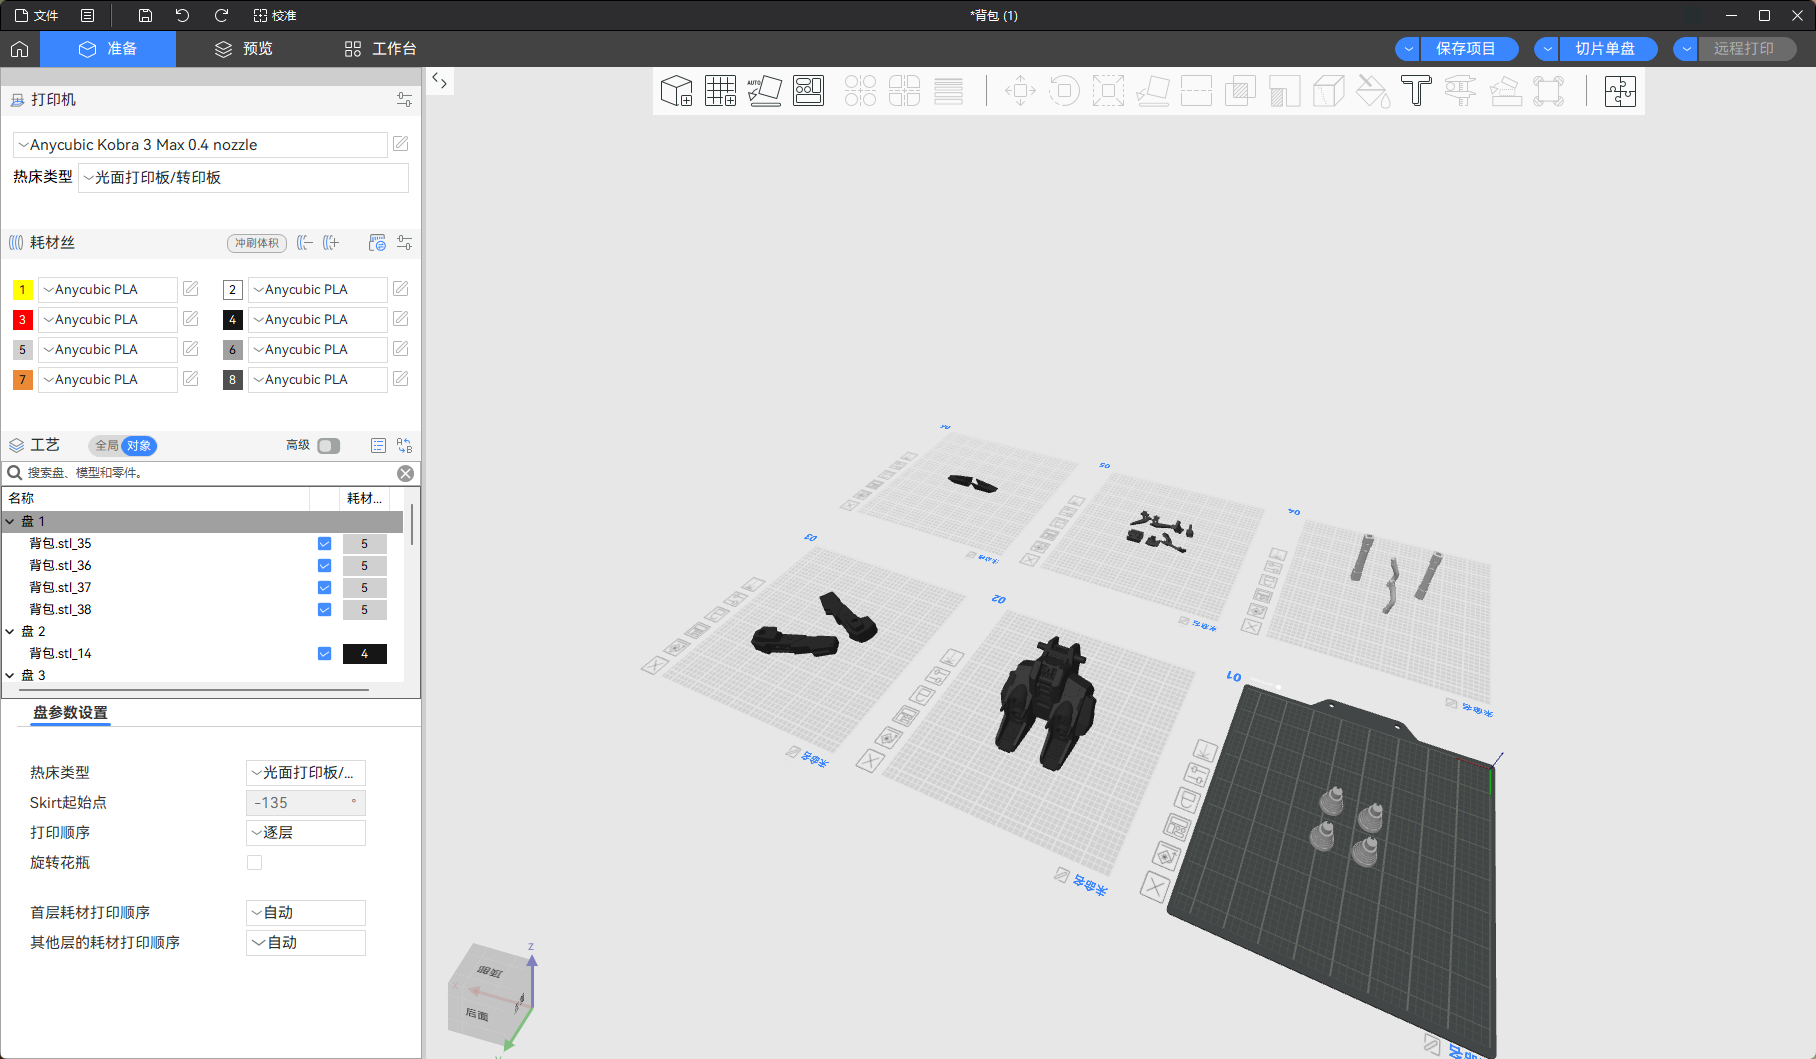Viewport: 1816px width, 1059px height.
Task: Click the object search input field
Action: 210,473
